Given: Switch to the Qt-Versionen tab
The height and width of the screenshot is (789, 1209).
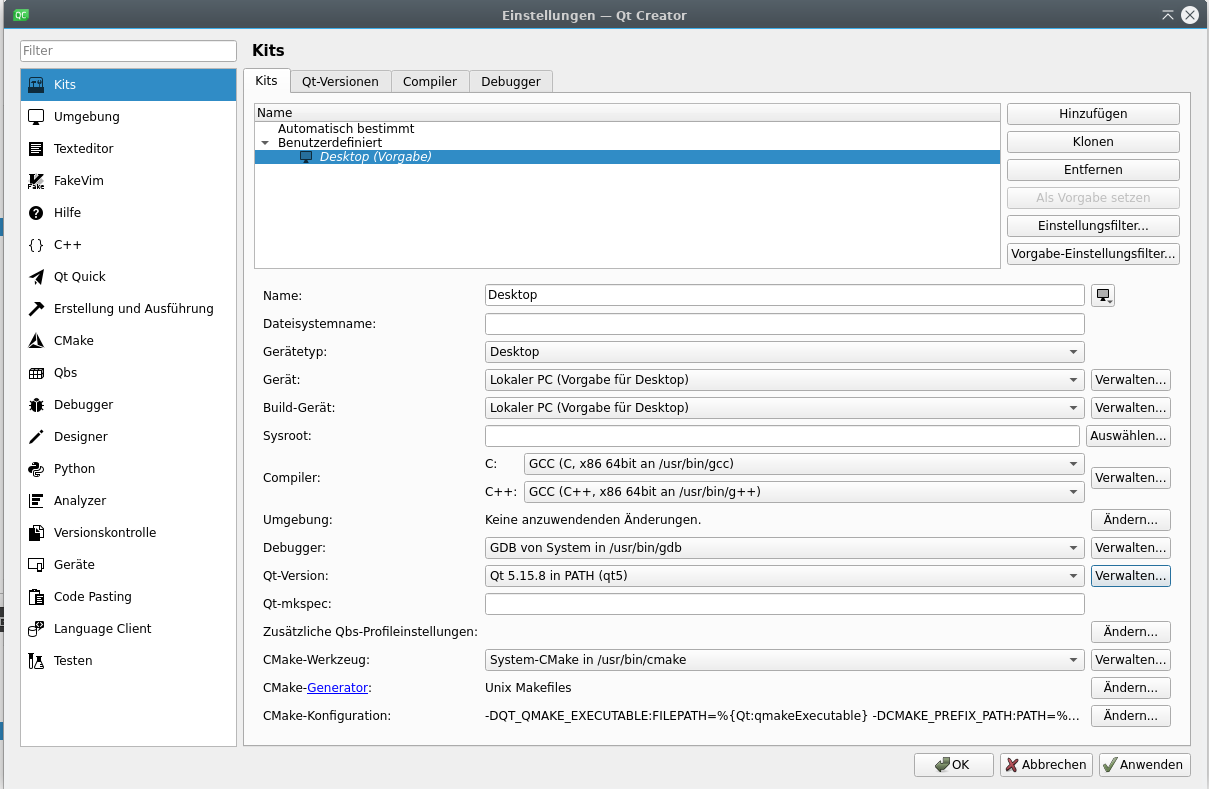Looking at the screenshot, I should click(x=340, y=82).
